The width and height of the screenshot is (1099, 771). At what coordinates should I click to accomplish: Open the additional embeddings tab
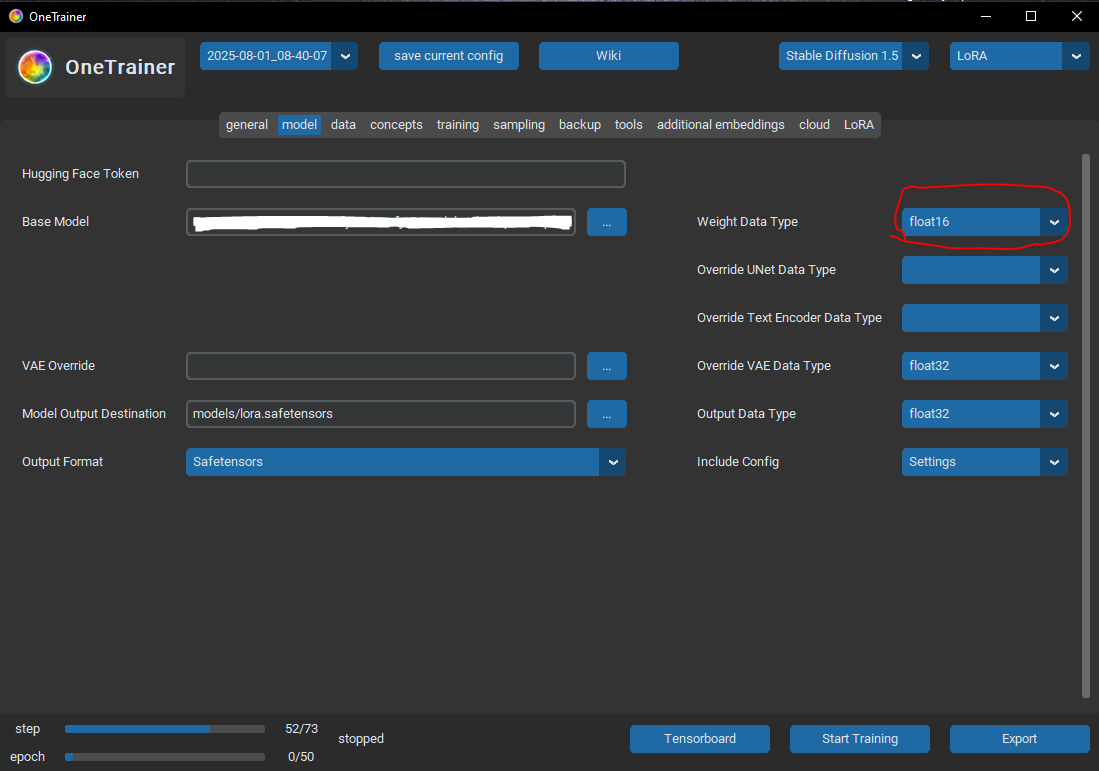[721, 125]
